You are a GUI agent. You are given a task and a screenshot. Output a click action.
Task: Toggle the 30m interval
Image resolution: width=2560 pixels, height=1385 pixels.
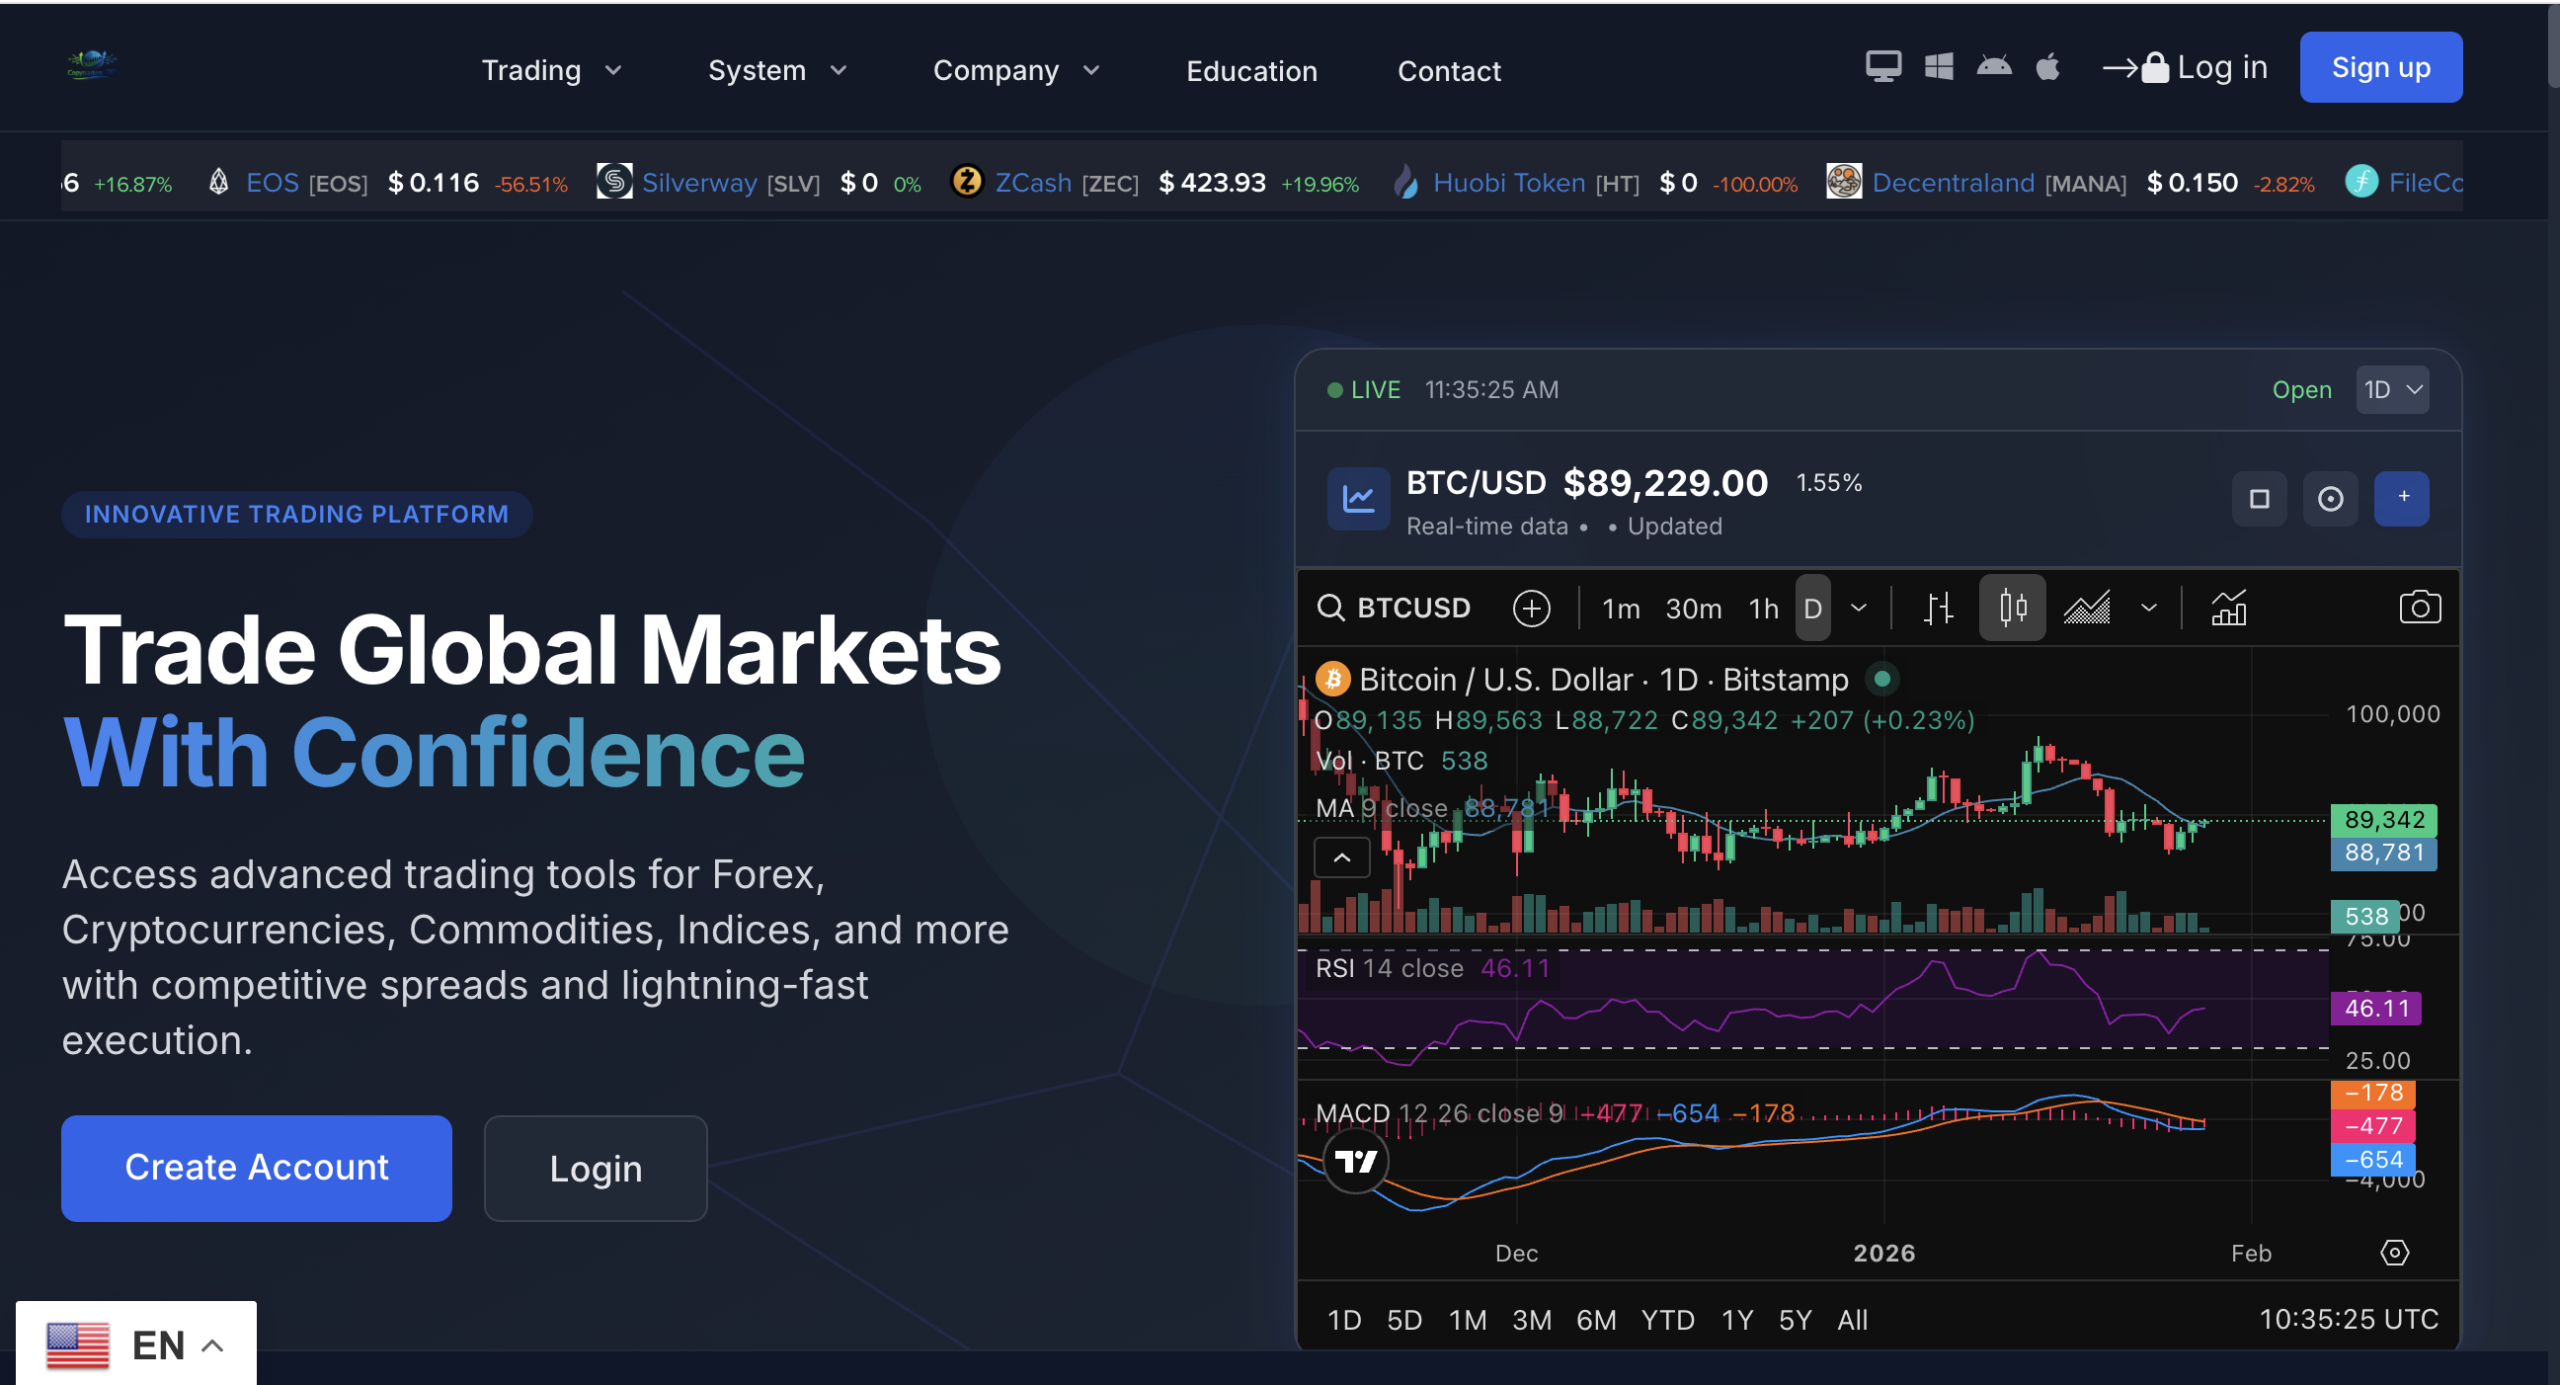pos(1693,608)
